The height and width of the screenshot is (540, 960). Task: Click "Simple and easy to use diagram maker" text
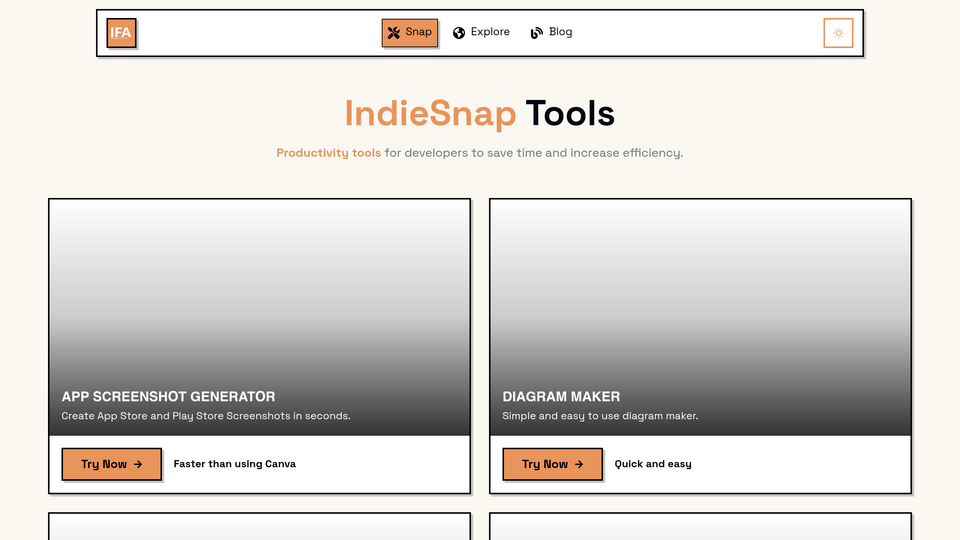pyautogui.click(x=600, y=416)
